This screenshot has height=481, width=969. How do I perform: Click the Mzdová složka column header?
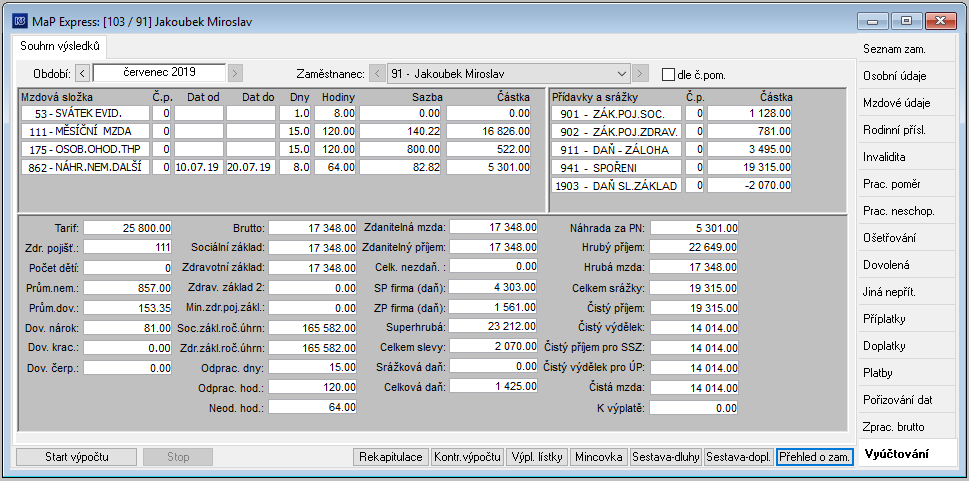tap(57, 97)
